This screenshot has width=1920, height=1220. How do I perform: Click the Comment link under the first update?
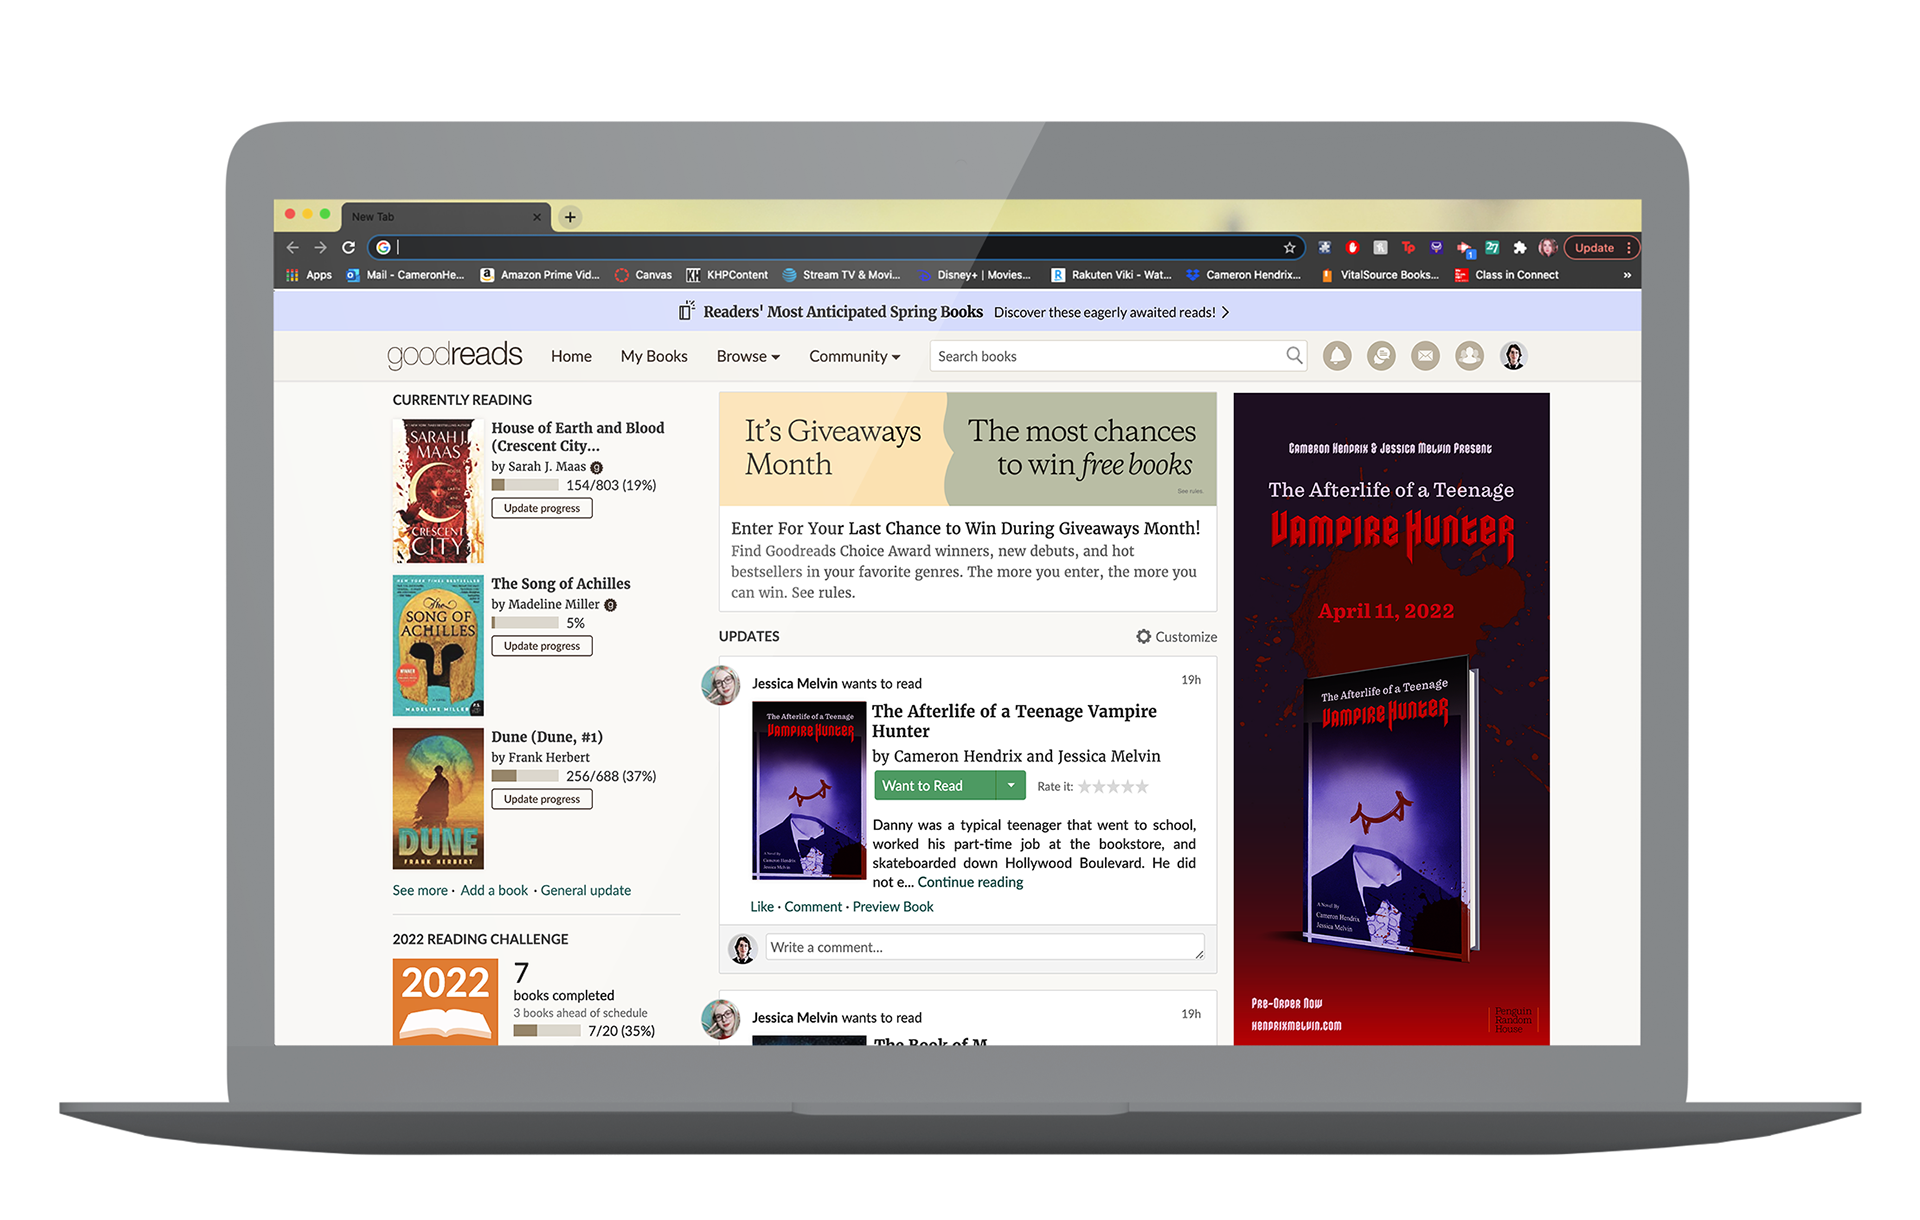[x=813, y=907]
